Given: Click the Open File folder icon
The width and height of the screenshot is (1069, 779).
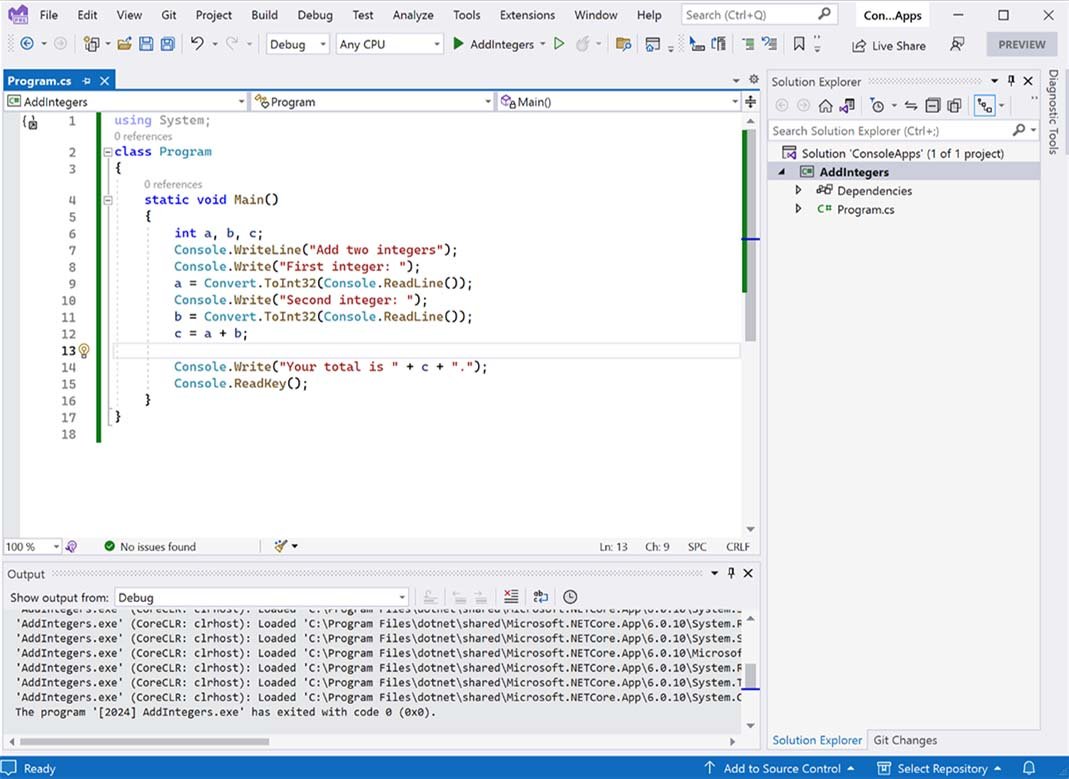Looking at the screenshot, I should [x=124, y=44].
